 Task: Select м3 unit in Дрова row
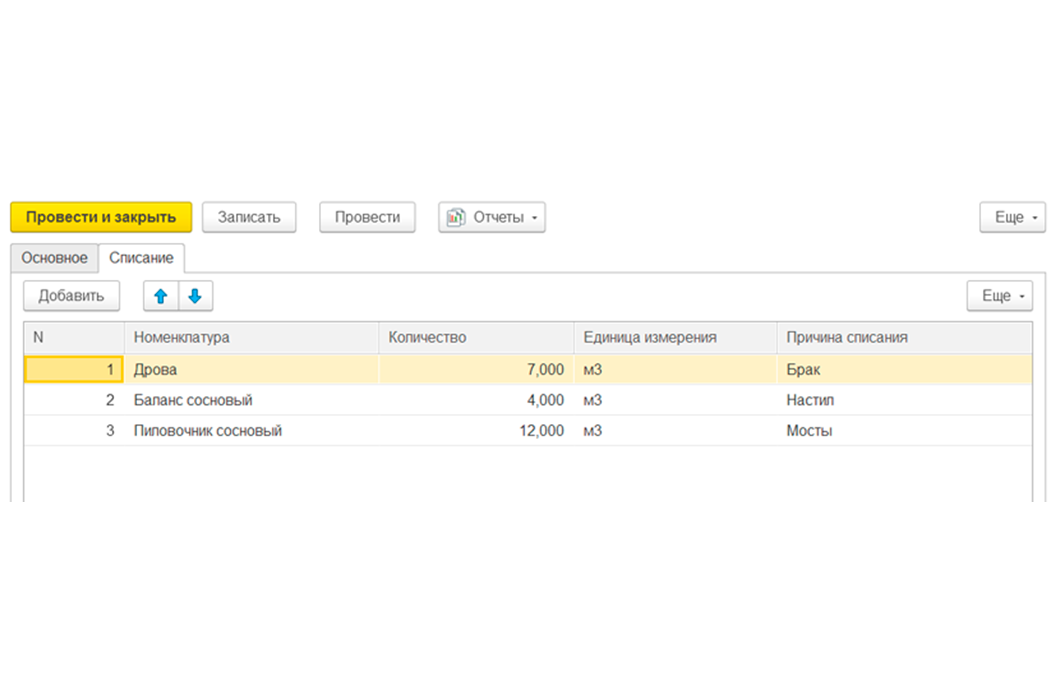coord(675,370)
